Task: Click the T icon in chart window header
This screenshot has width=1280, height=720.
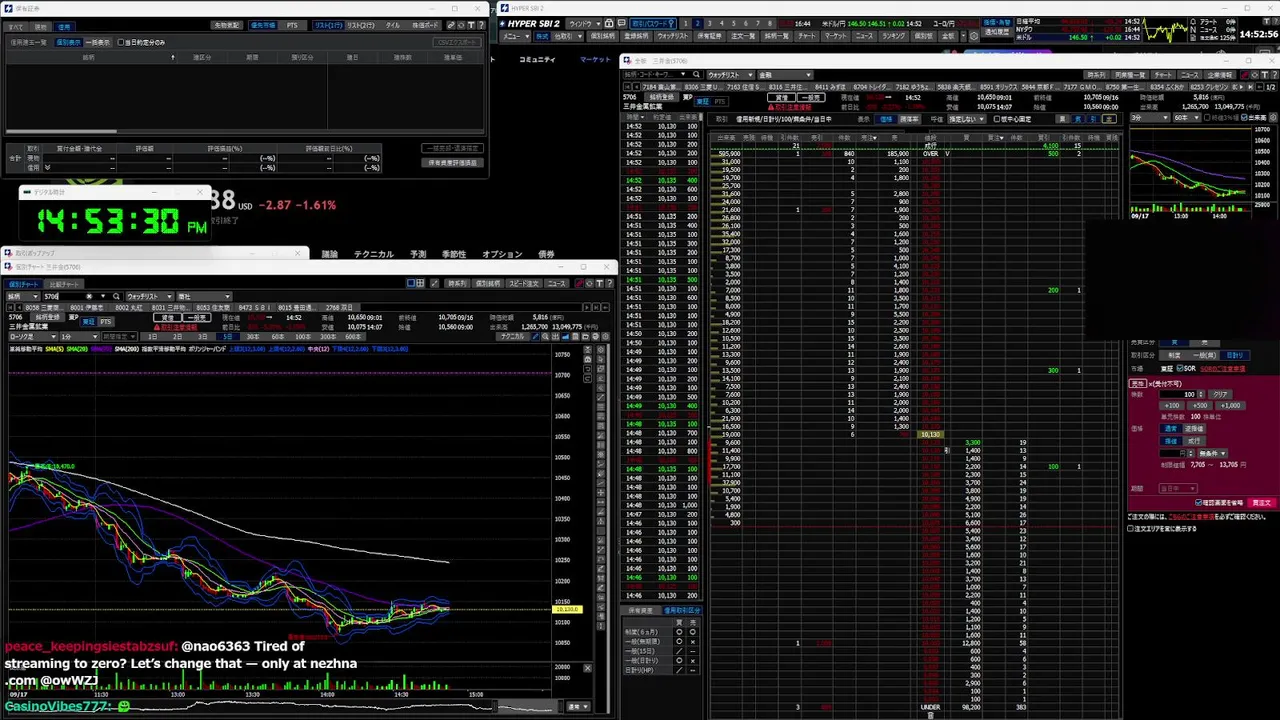Action: point(599,283)
